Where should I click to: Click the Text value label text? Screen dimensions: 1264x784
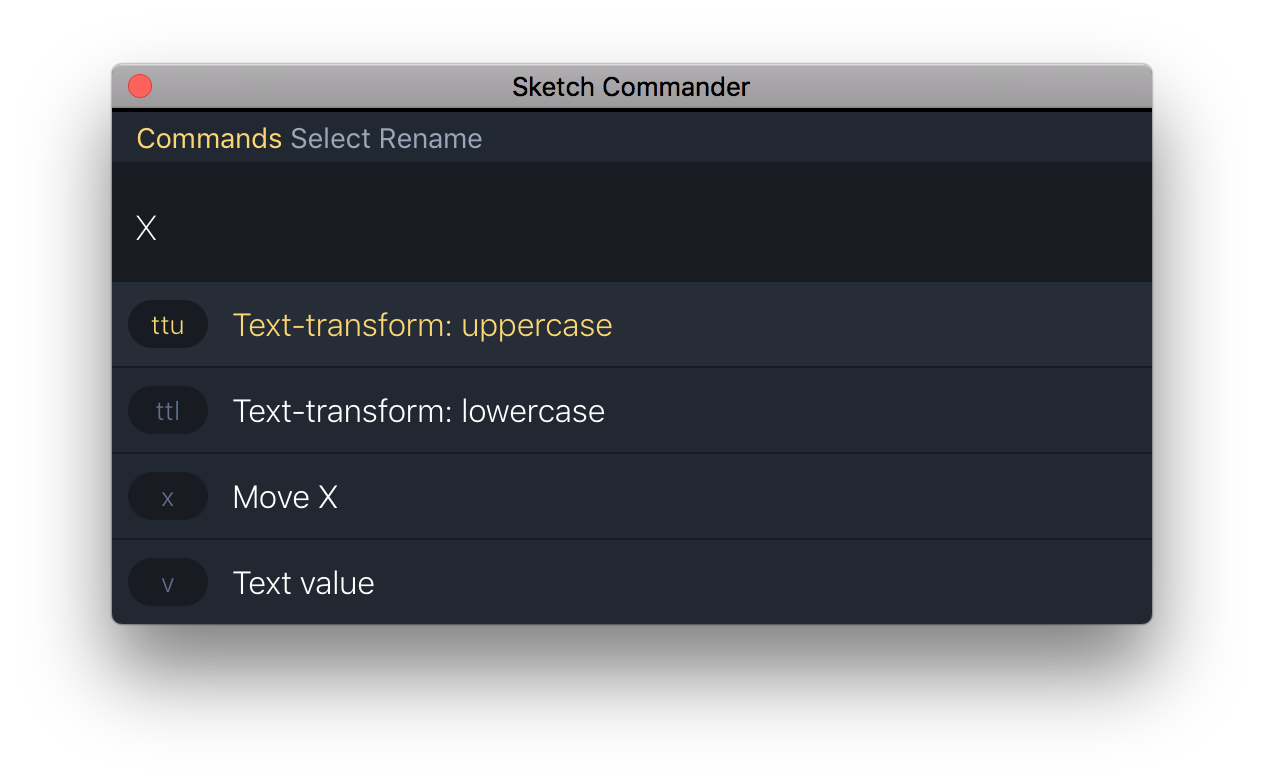point(303,582)
